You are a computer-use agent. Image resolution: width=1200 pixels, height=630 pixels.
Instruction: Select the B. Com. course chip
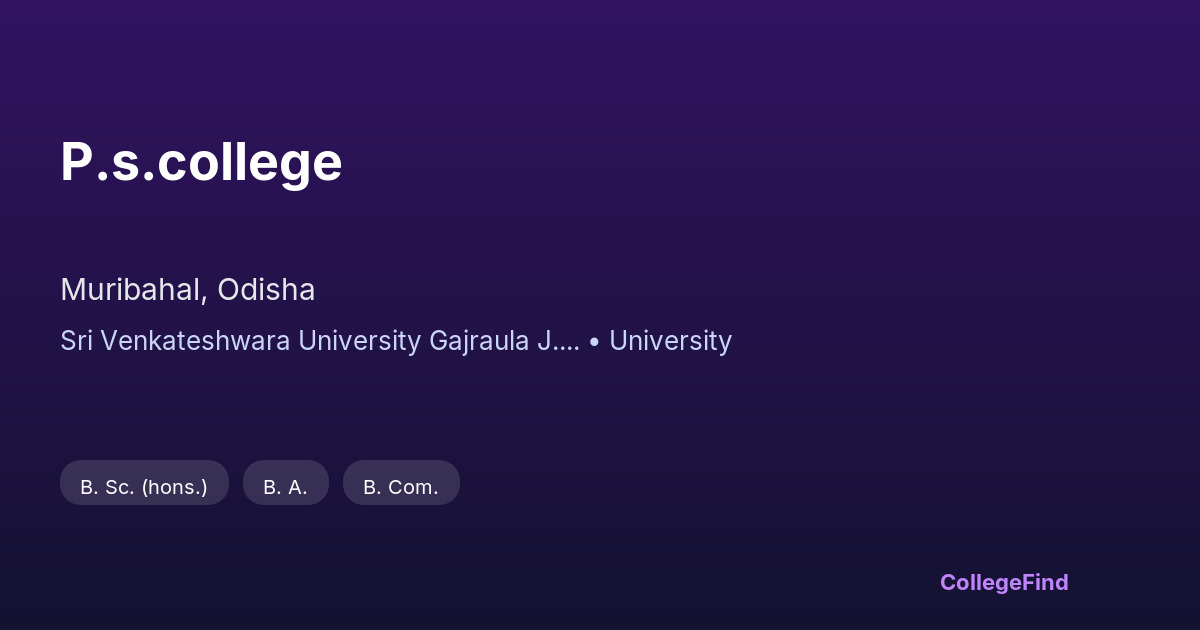(x=401, y=487)
